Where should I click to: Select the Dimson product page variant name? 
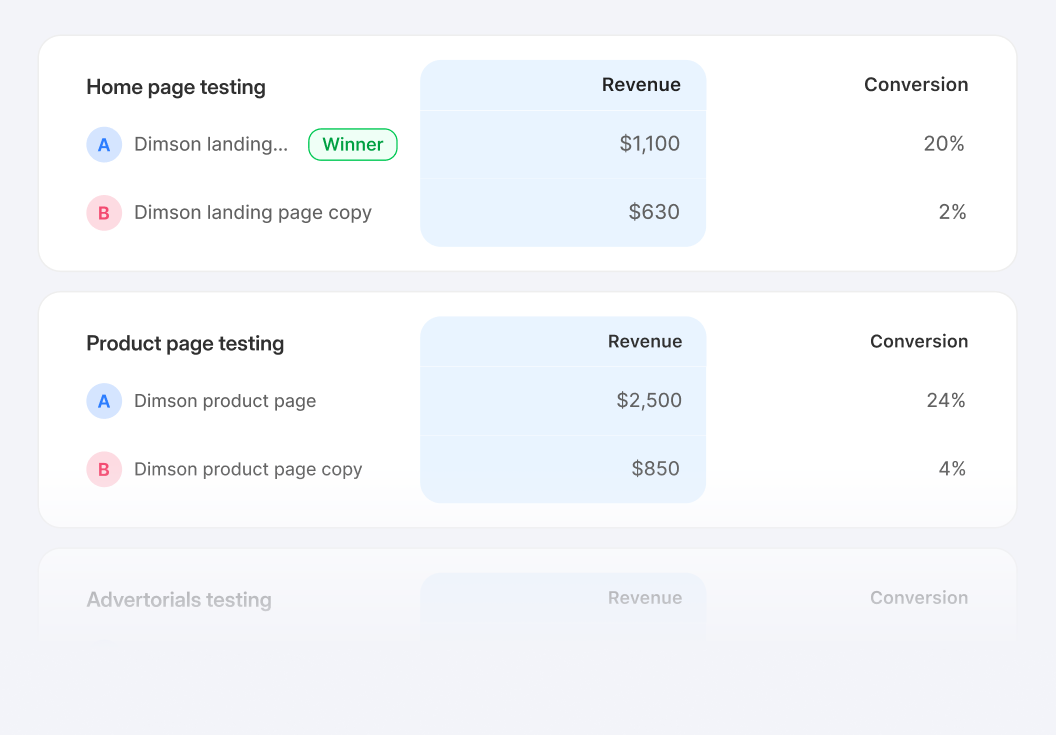point(225,401)
